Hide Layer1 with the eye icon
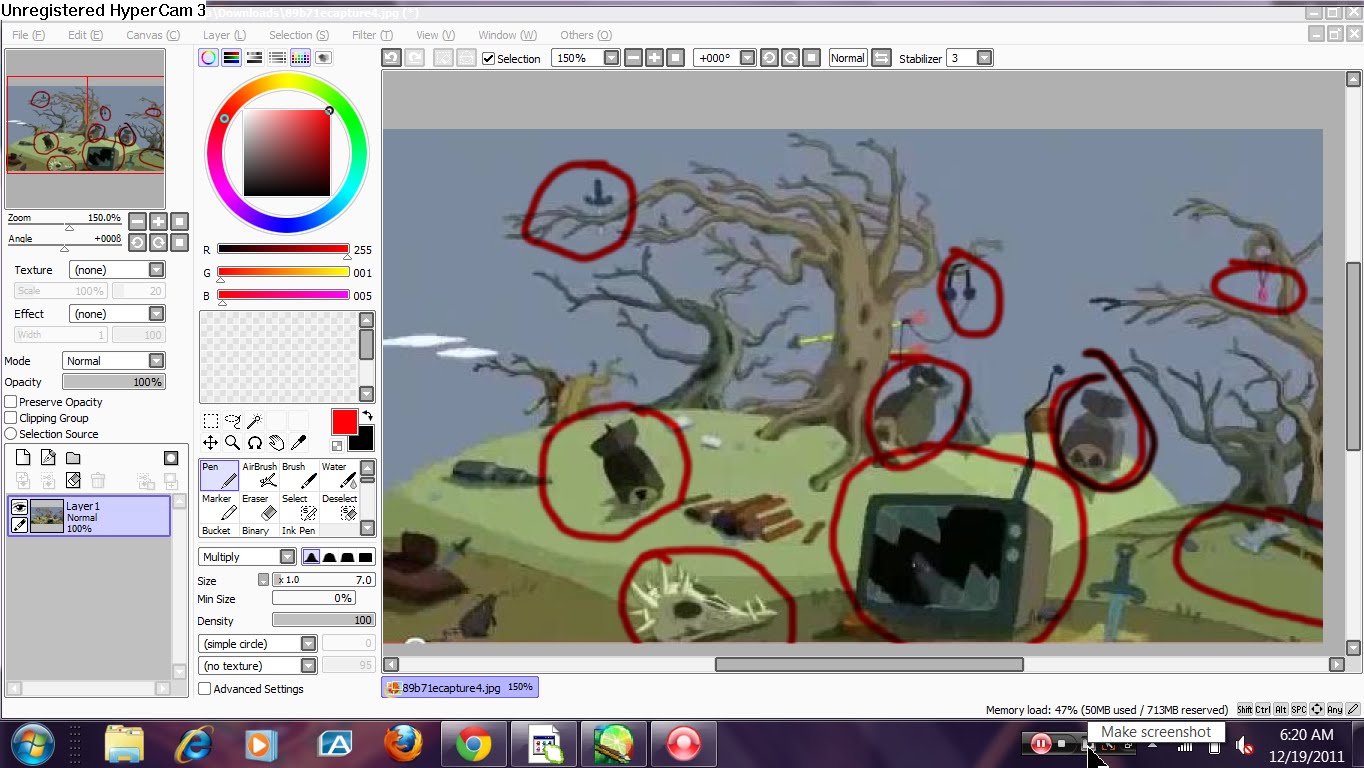This screenshot has height=768, width=1364. pos(19,508)
